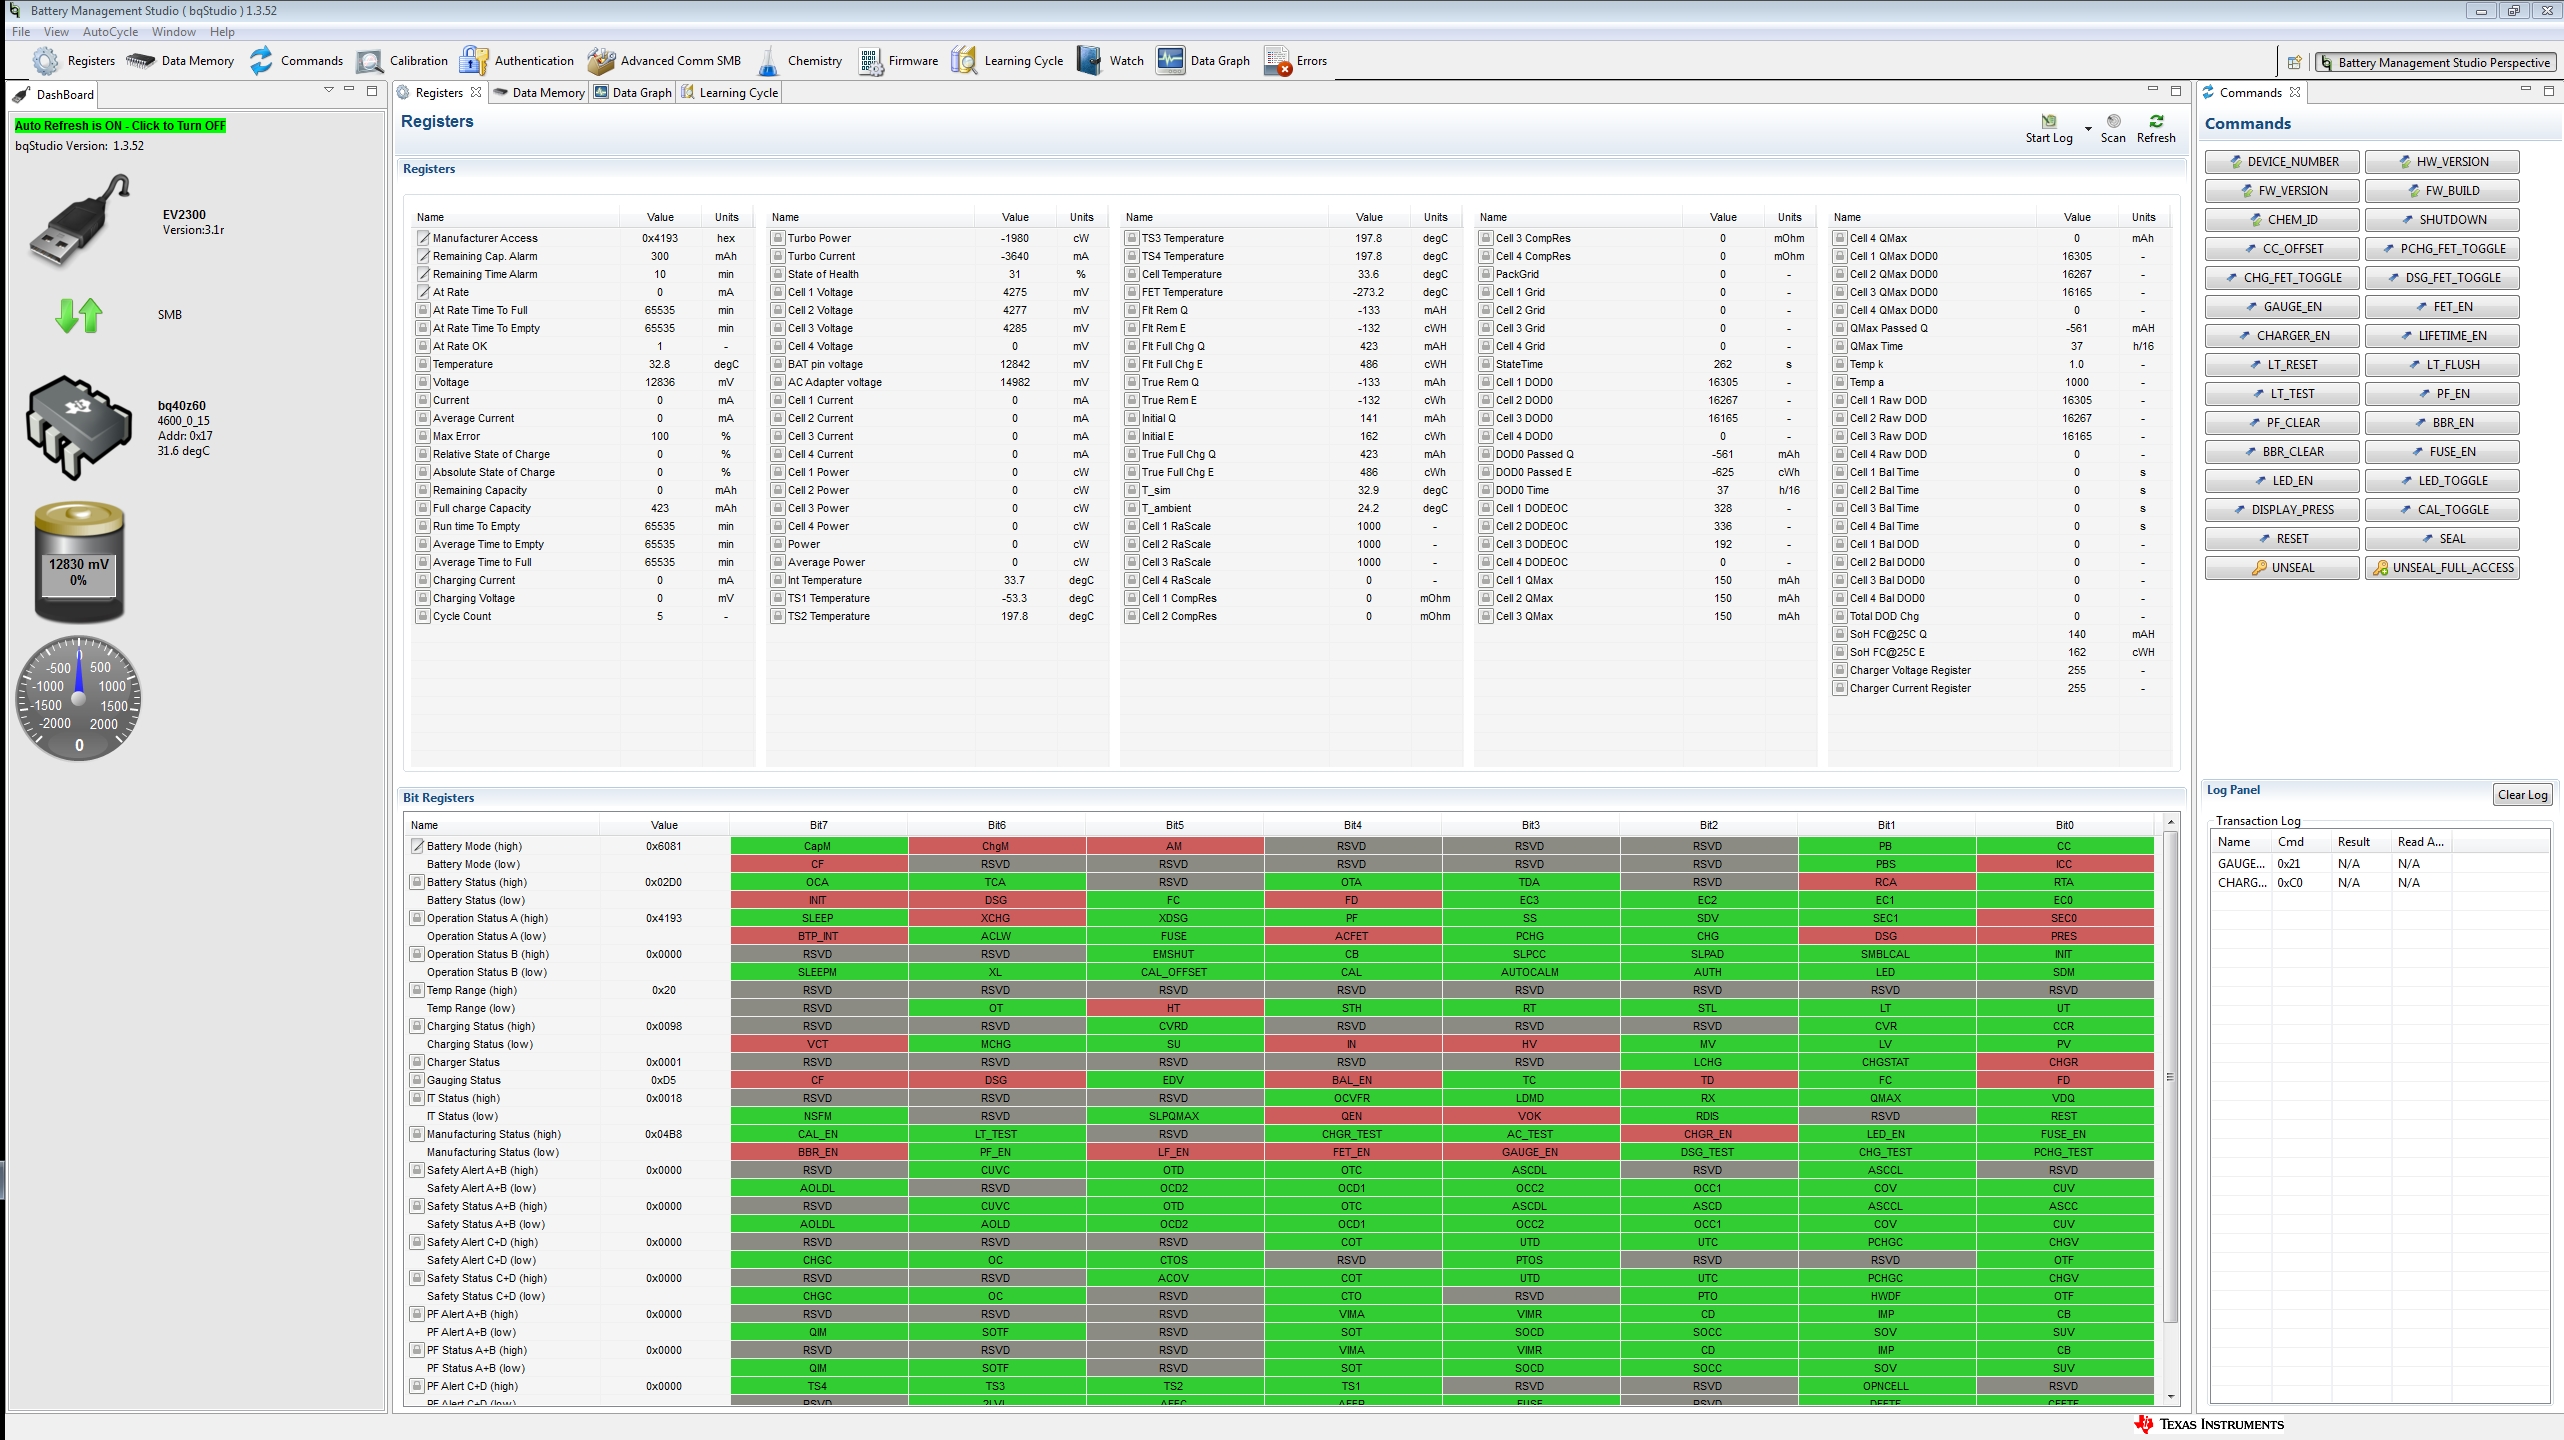Open the Help menu
The image size is (2564, 1440).
[x=222, y=32]
